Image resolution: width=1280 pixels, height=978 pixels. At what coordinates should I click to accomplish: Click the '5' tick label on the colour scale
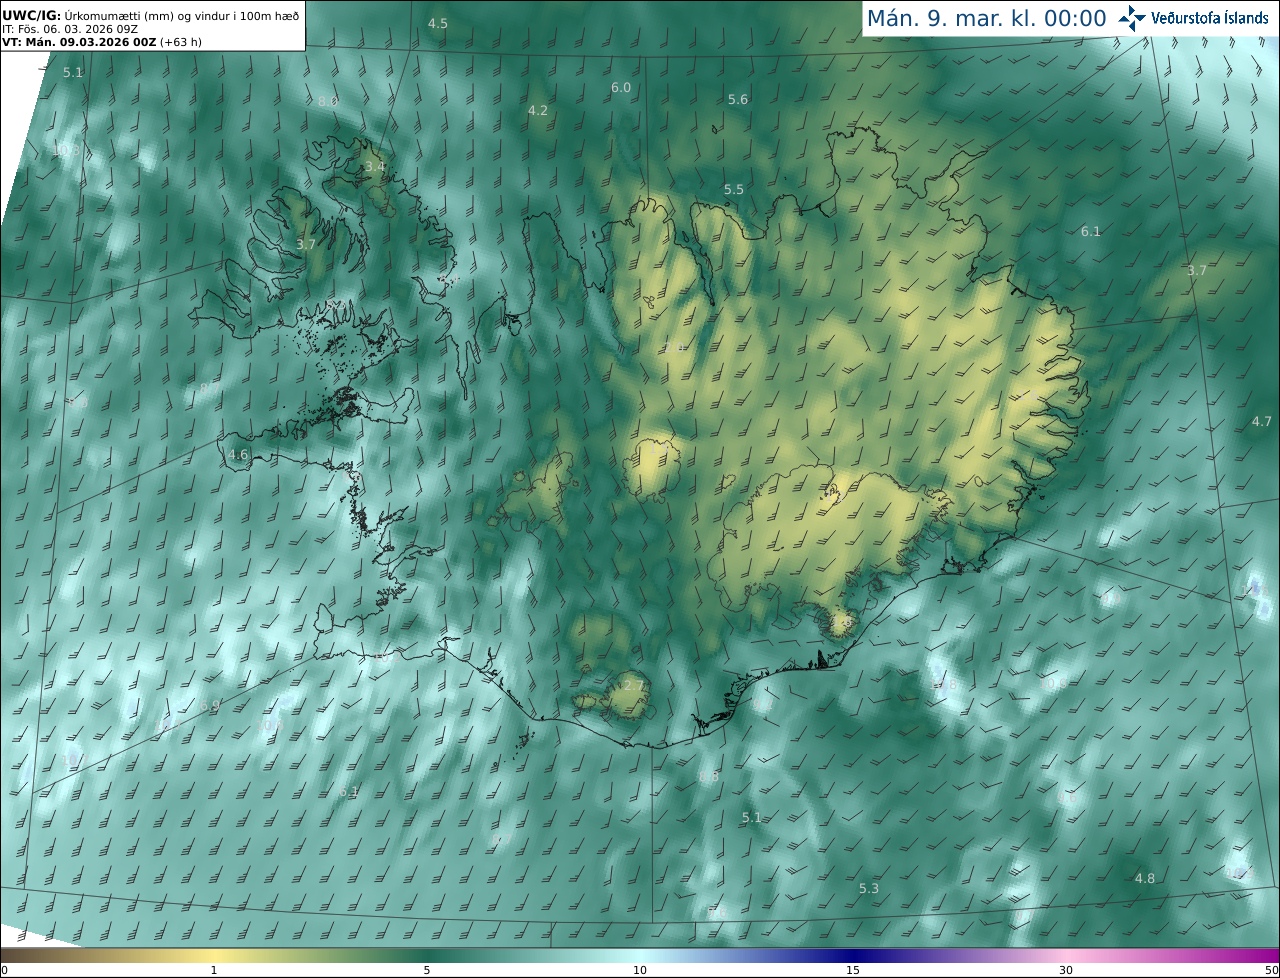pyautogui.click(x=427, y=970)
